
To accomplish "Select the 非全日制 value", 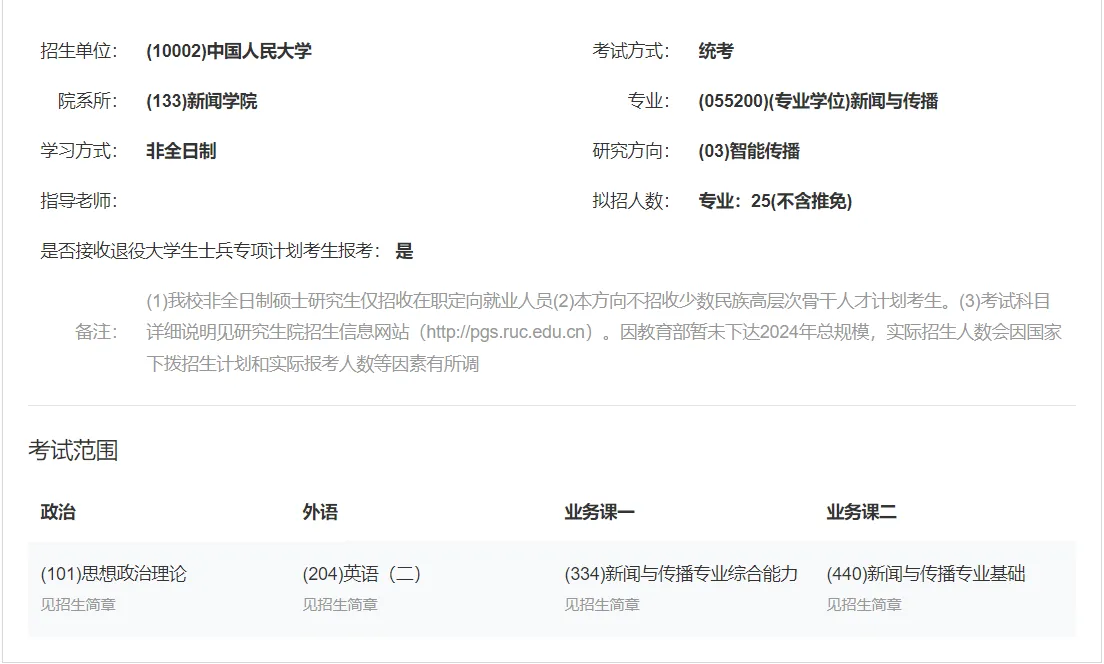I will (181, 151).
